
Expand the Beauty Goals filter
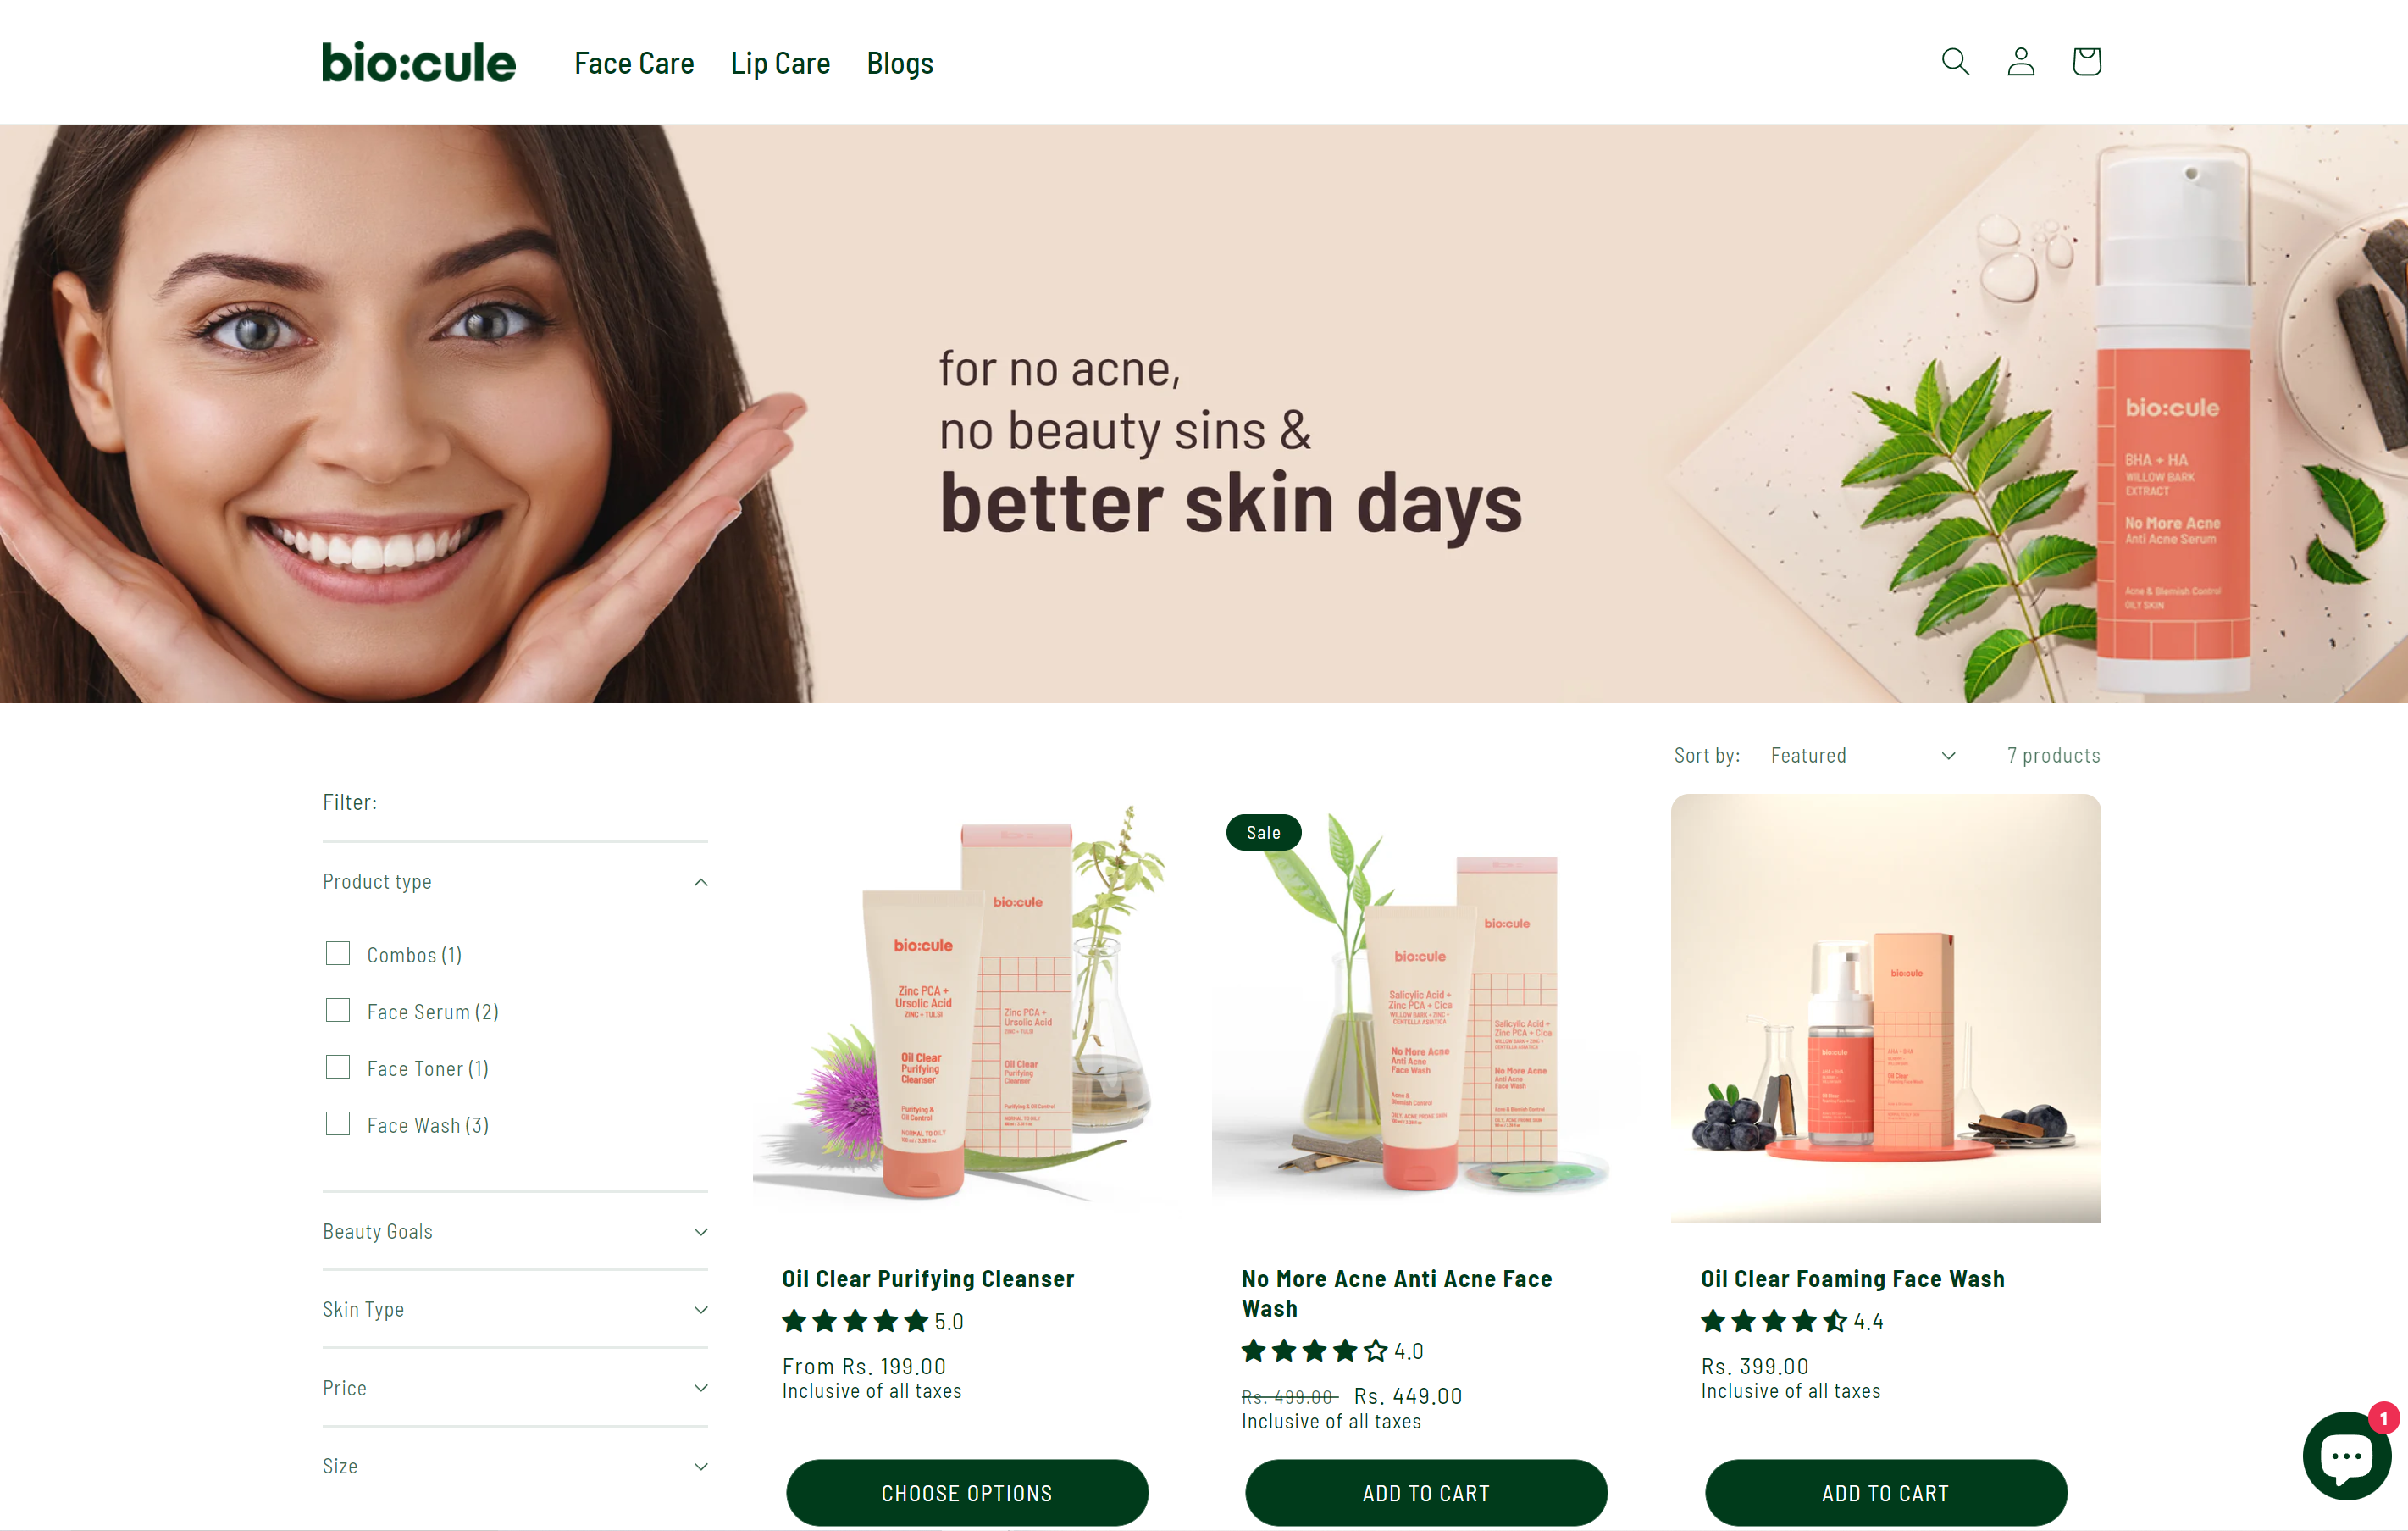[515, 1231]
